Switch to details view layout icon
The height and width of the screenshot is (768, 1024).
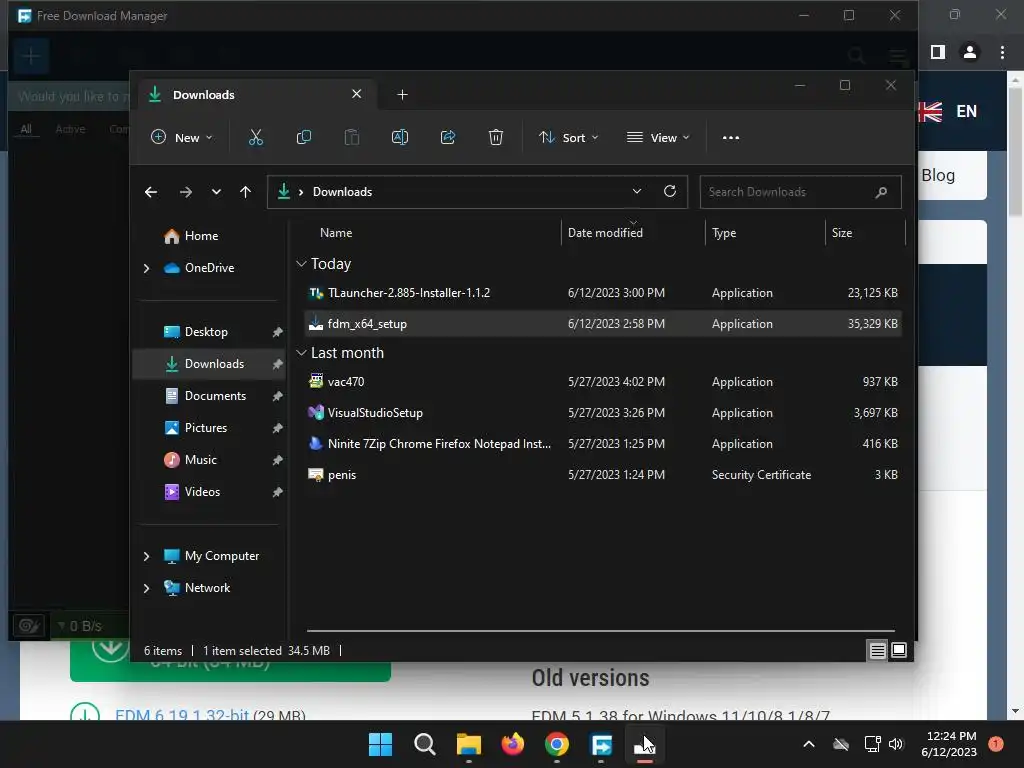[877, 650]
